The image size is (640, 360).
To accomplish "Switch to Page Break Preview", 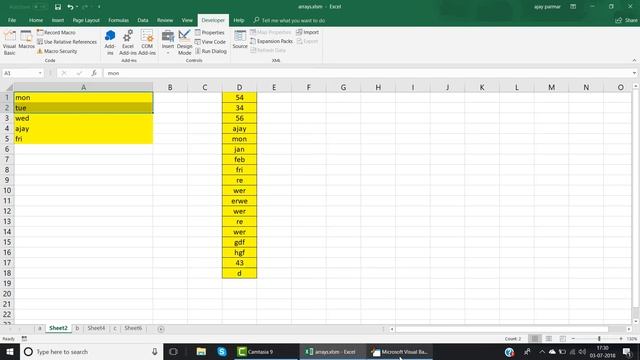I will (x=563, y=339).
